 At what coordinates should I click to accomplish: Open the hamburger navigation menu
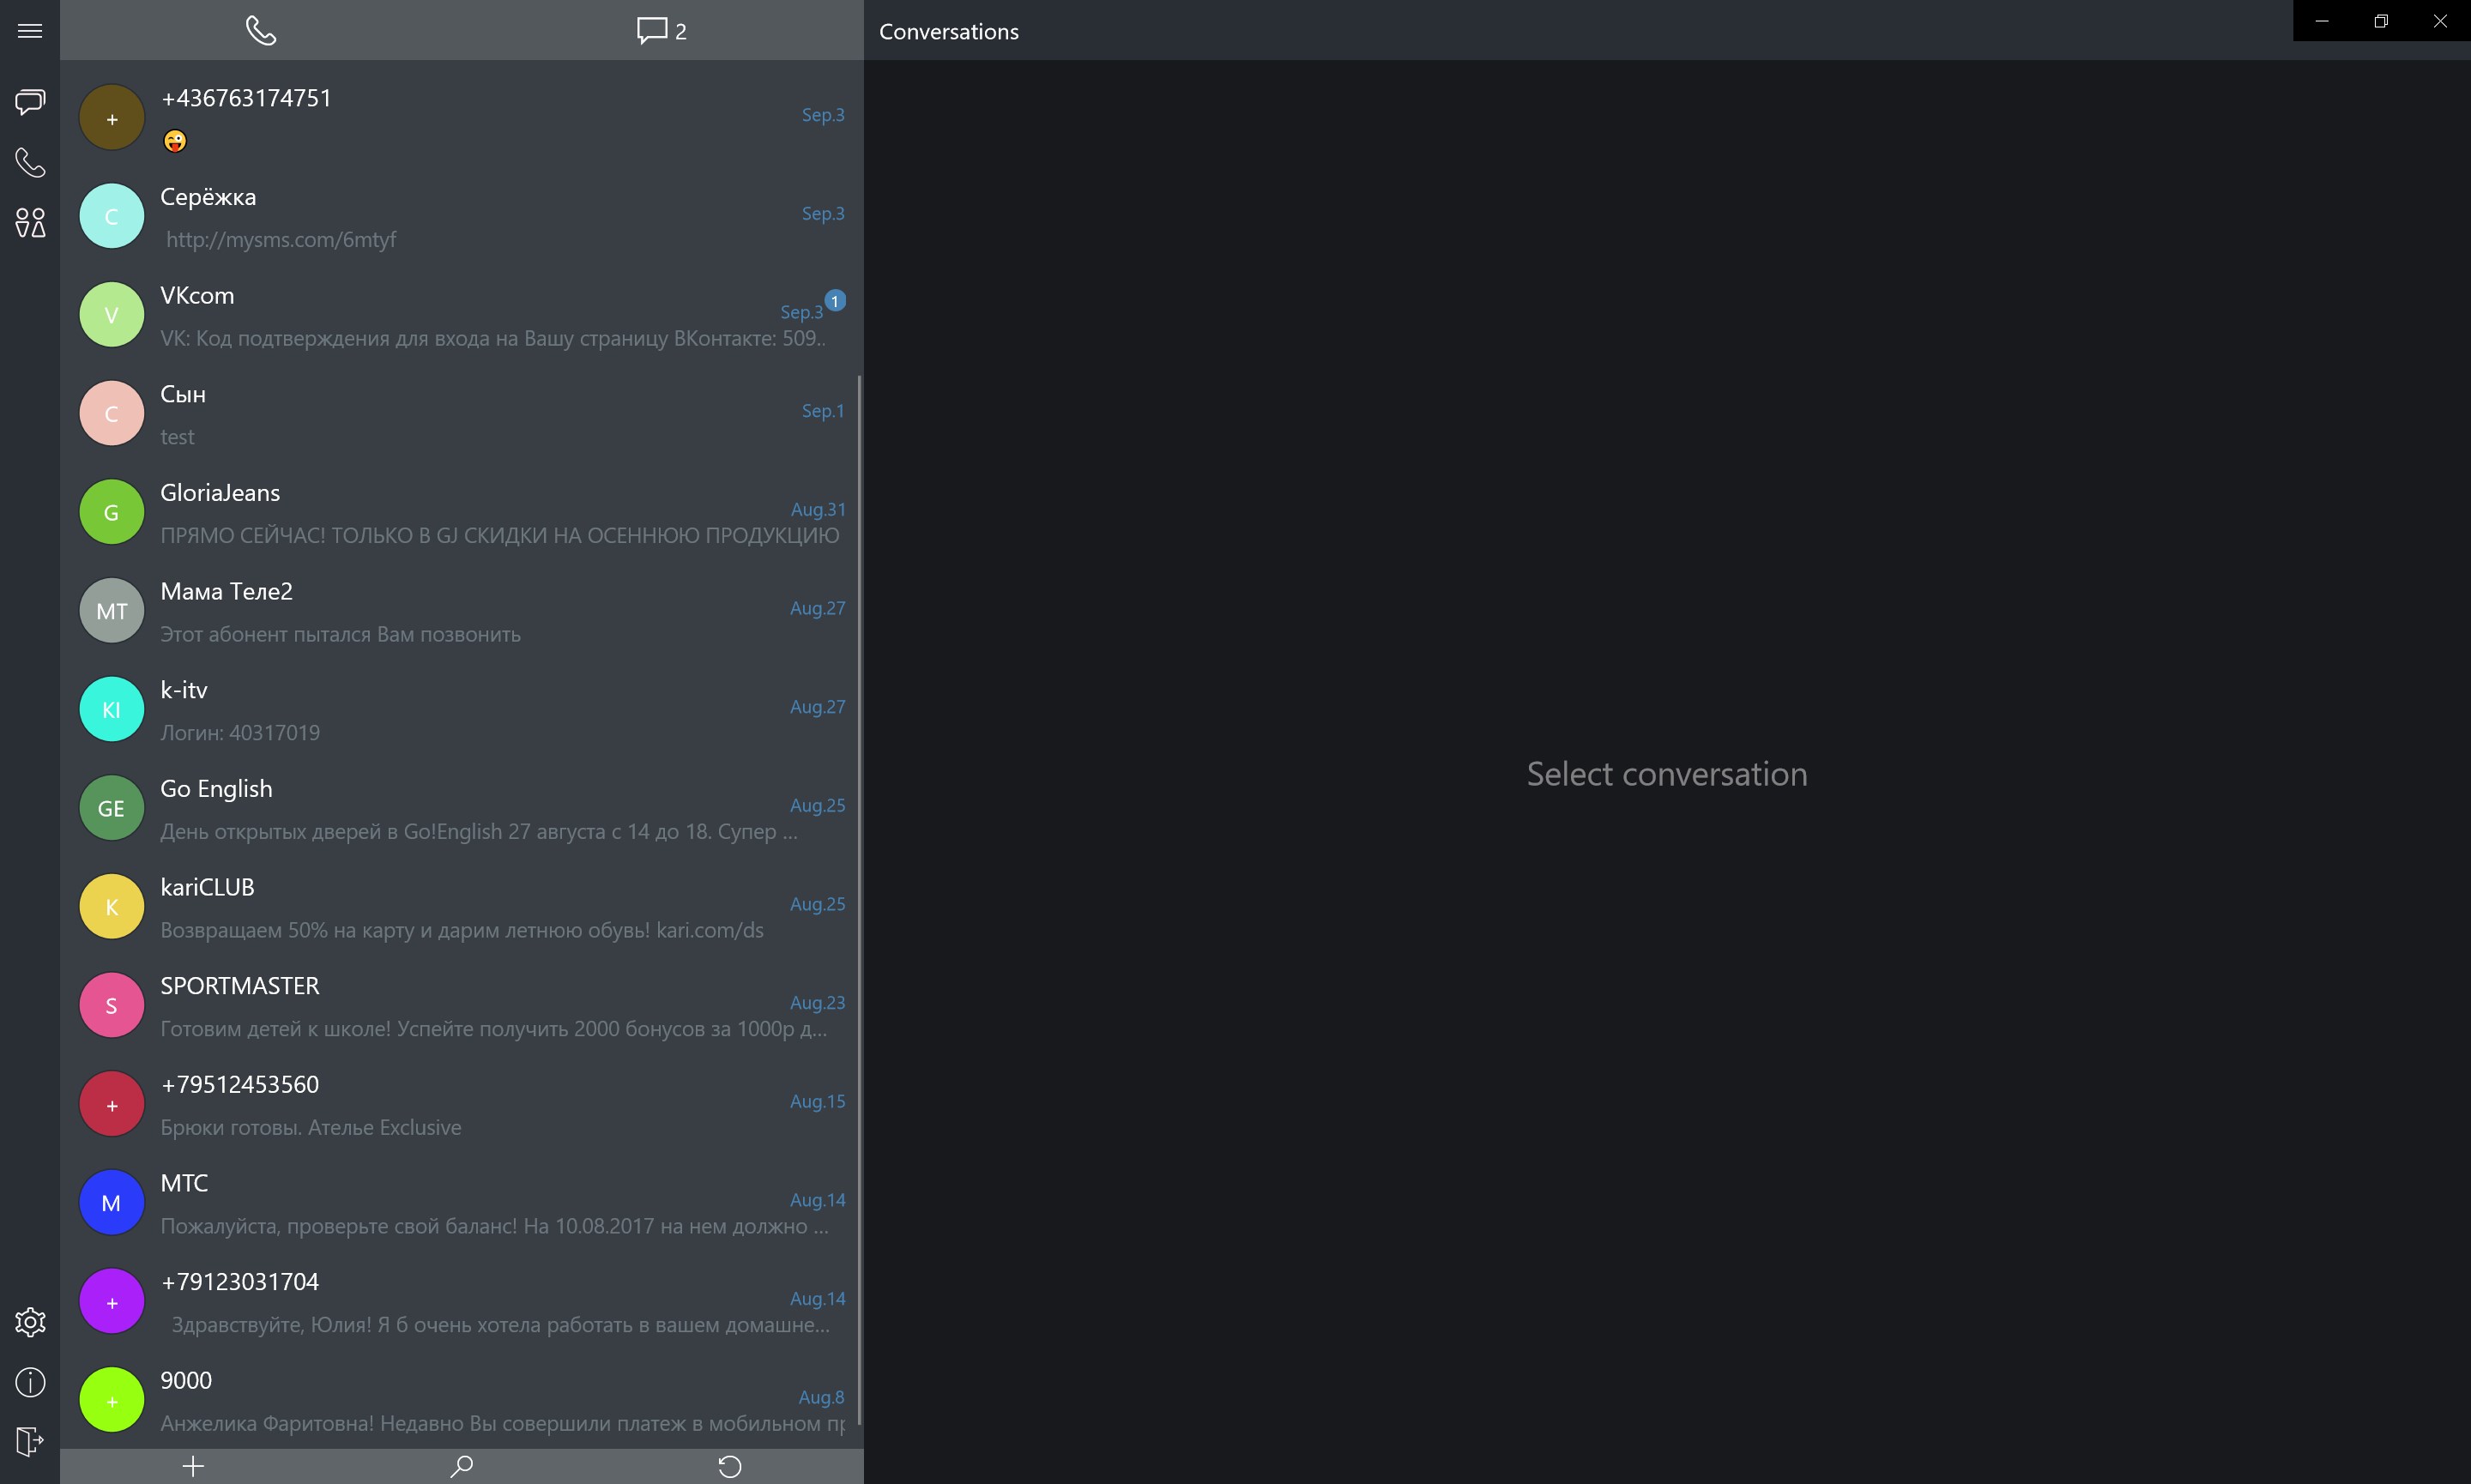[29, 30]
